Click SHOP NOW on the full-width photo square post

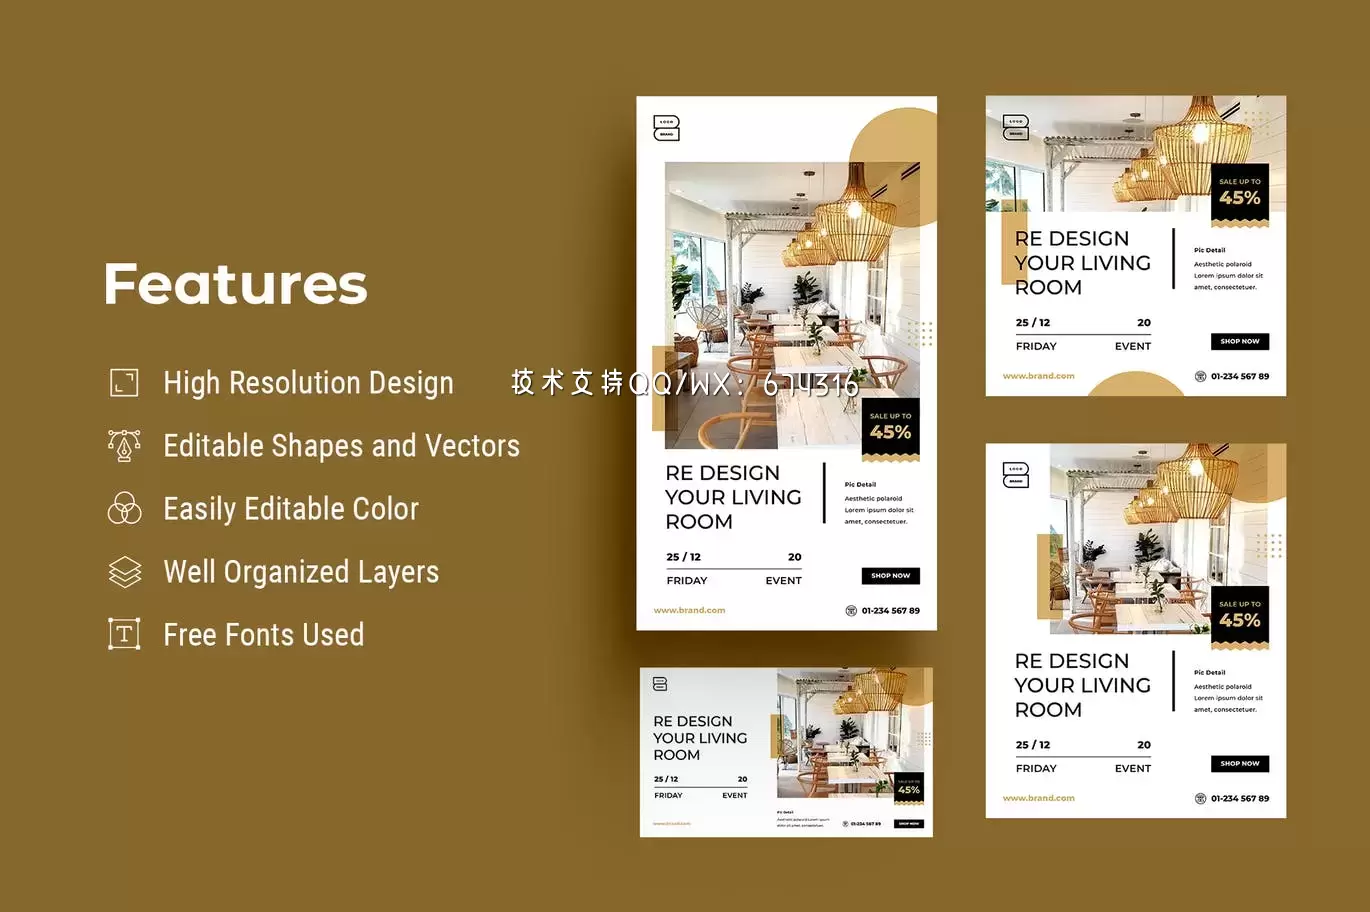1240,341
